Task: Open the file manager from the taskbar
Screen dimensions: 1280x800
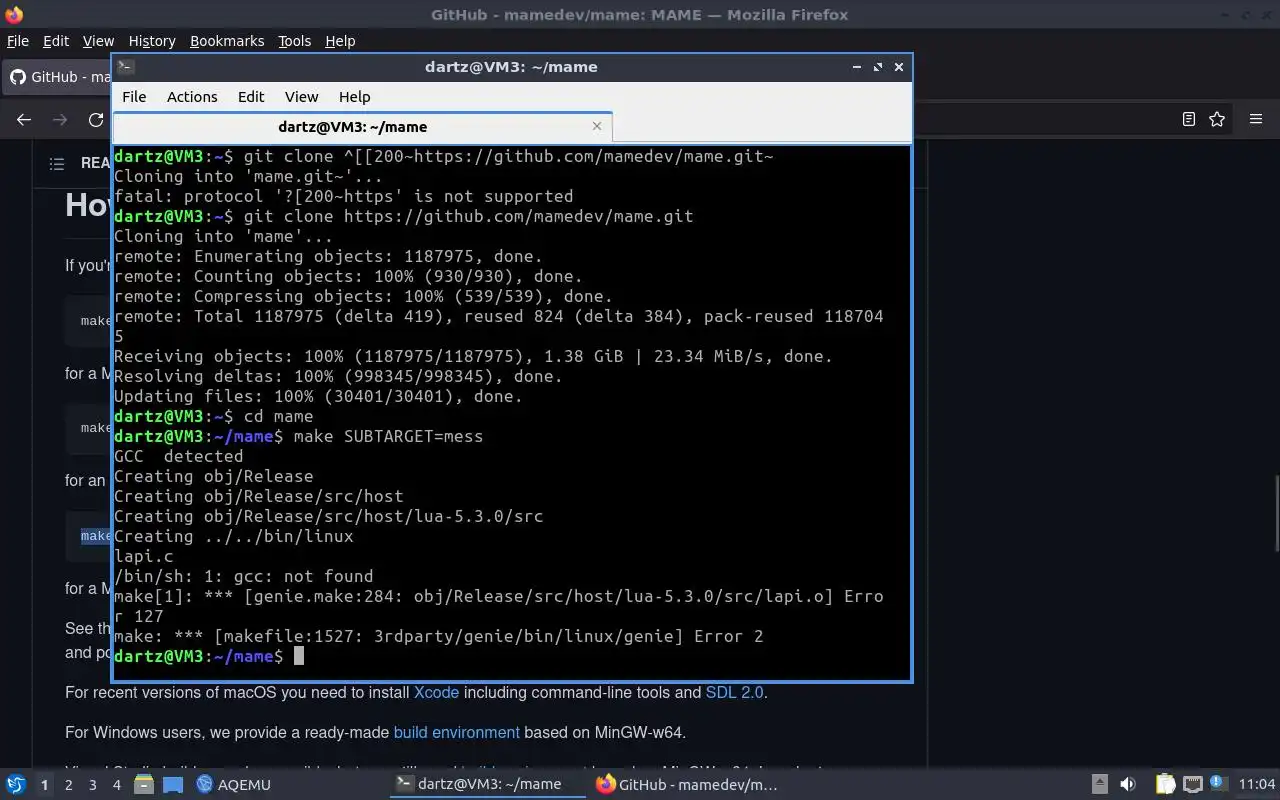Action: click(x=144, y=784)
